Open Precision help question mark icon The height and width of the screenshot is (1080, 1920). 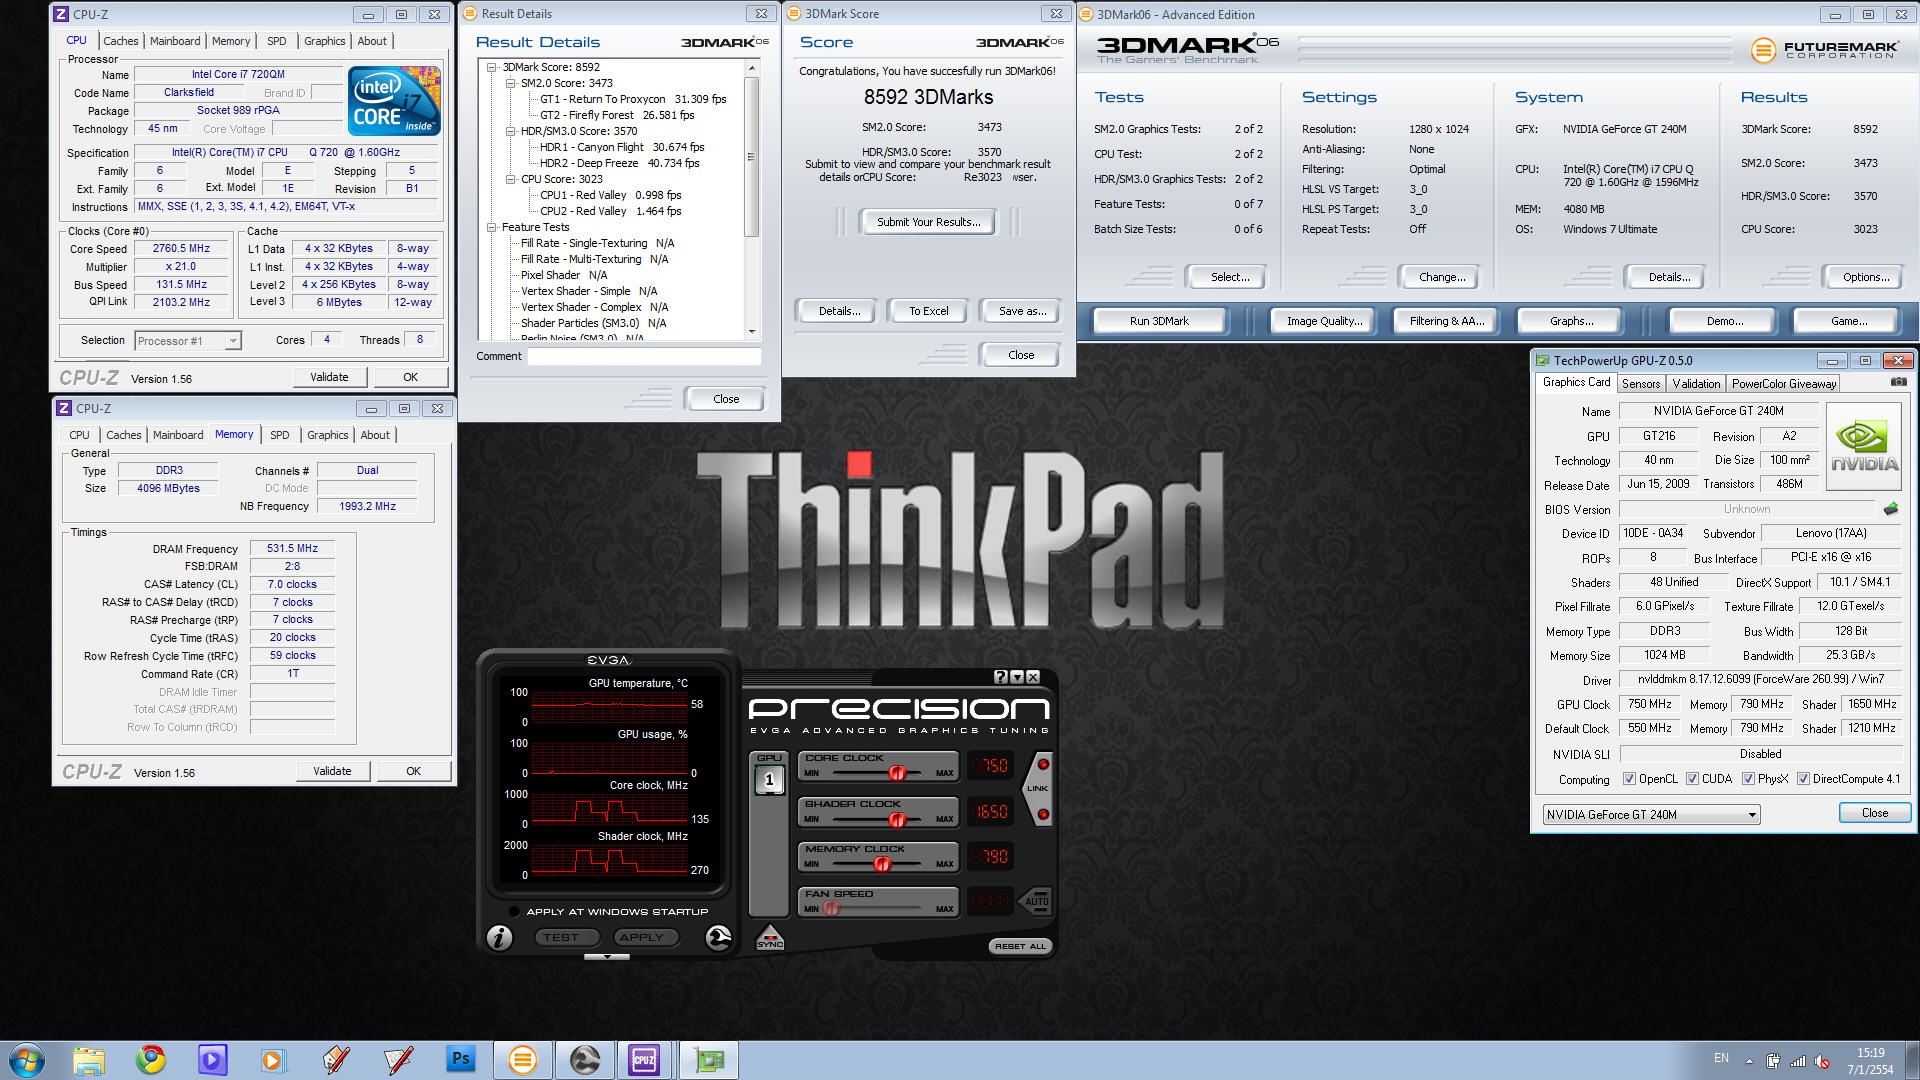[1000, 677]
